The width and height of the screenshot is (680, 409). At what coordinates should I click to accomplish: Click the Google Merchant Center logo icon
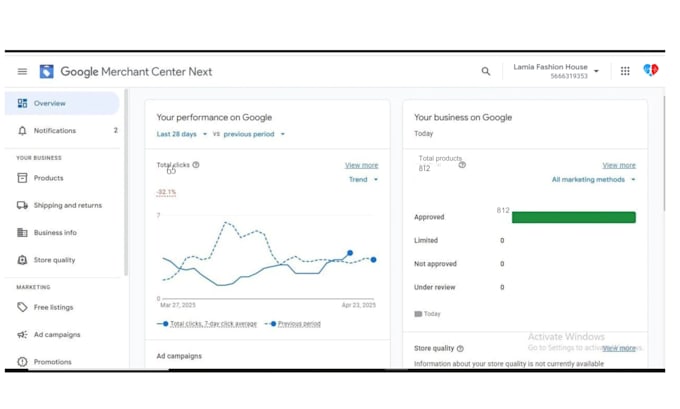(x=46, y=72)
